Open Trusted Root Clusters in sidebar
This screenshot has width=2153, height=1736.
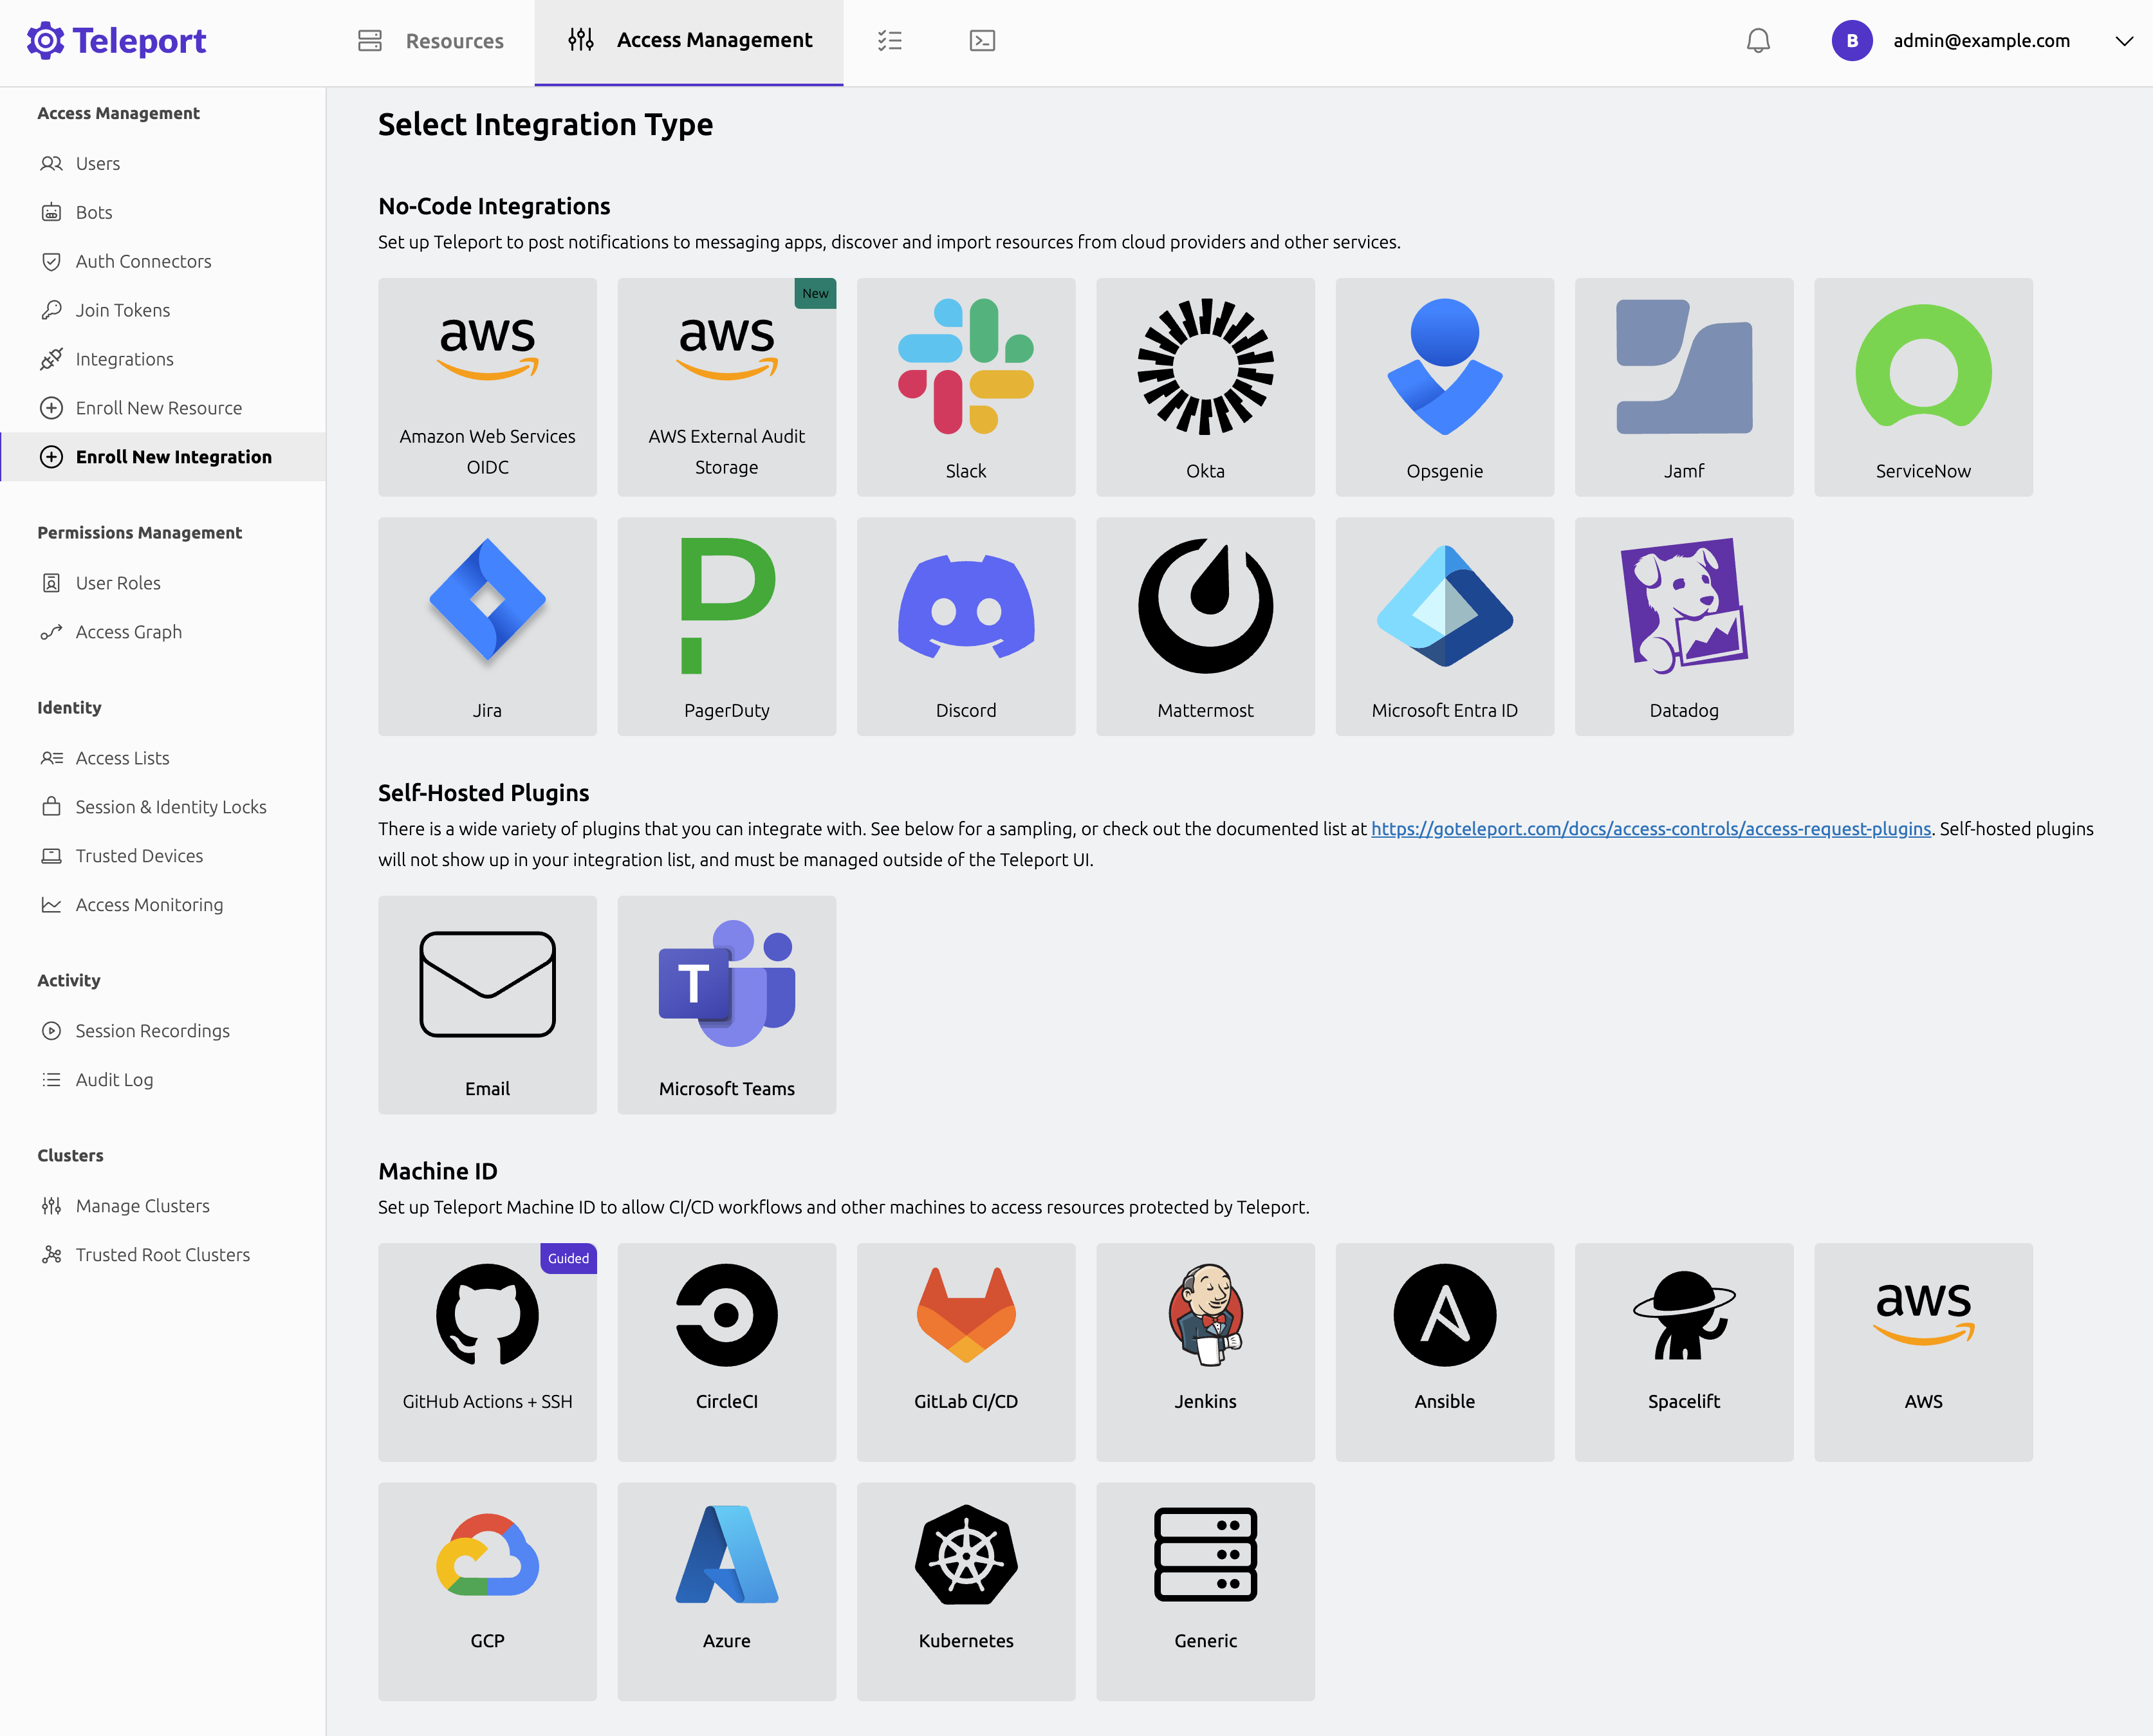[162, 1254]
